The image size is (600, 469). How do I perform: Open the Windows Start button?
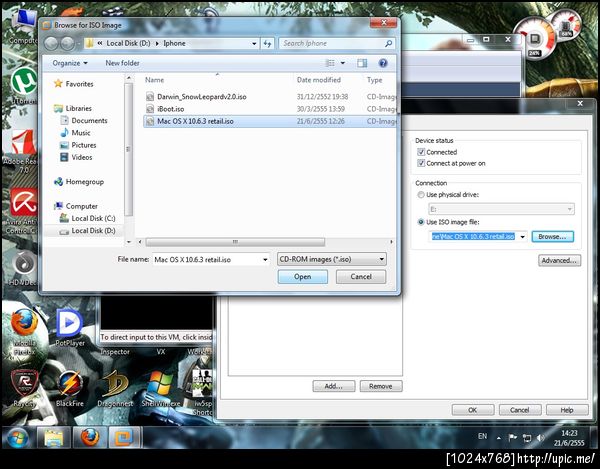[17, 438]
